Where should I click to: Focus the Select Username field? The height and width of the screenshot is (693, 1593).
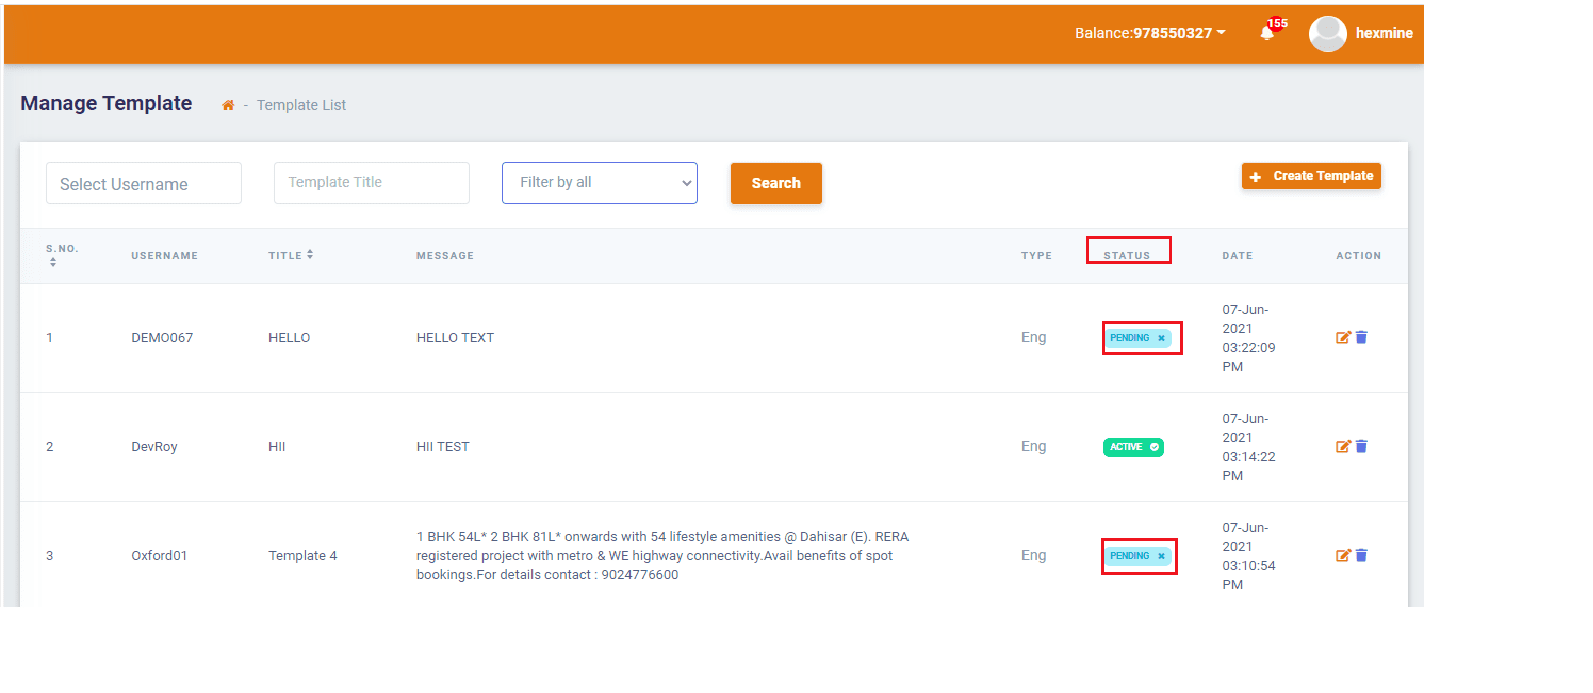click(x=144, y=184)
